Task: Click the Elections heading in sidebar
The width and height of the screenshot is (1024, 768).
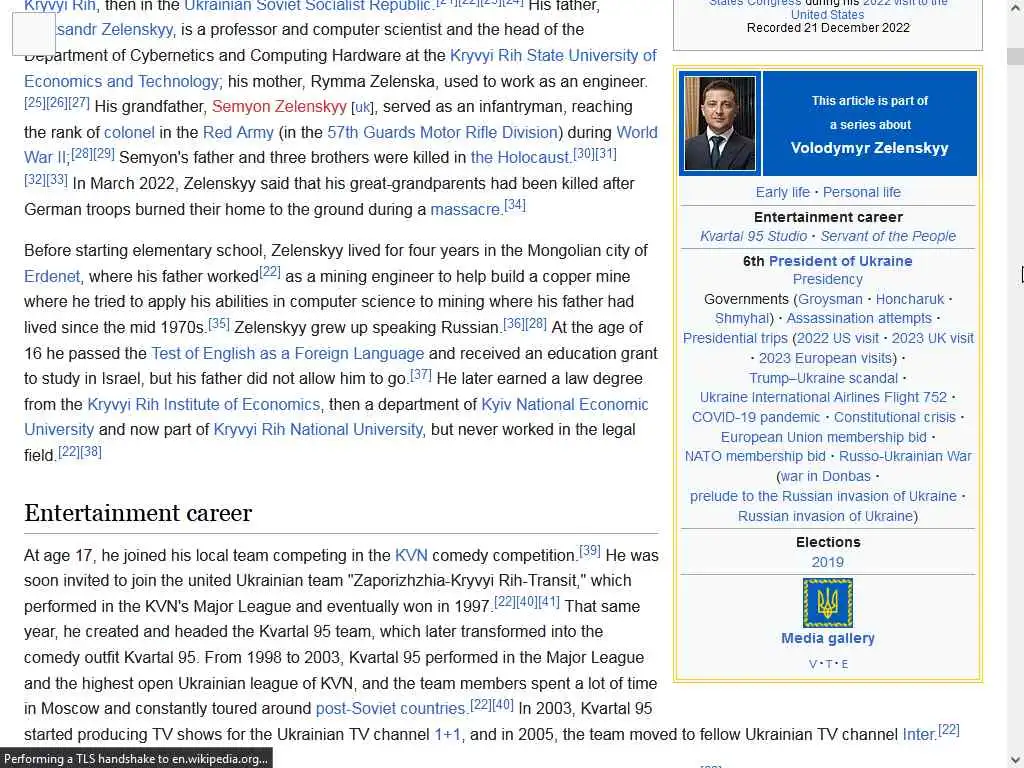Action: [x=827, y=542]
